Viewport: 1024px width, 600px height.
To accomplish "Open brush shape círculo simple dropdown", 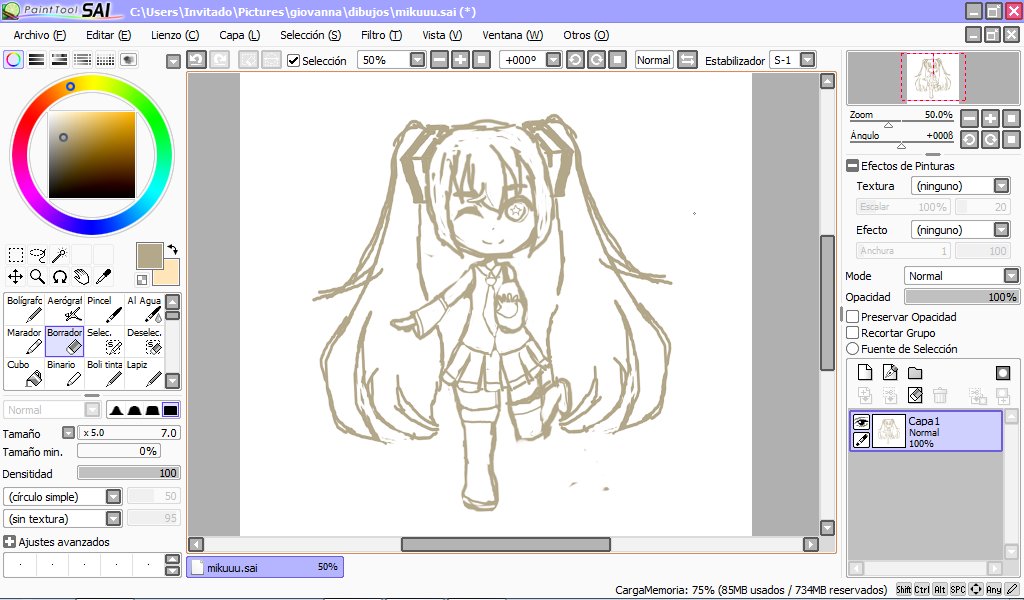I will click(x=114, y=497).
